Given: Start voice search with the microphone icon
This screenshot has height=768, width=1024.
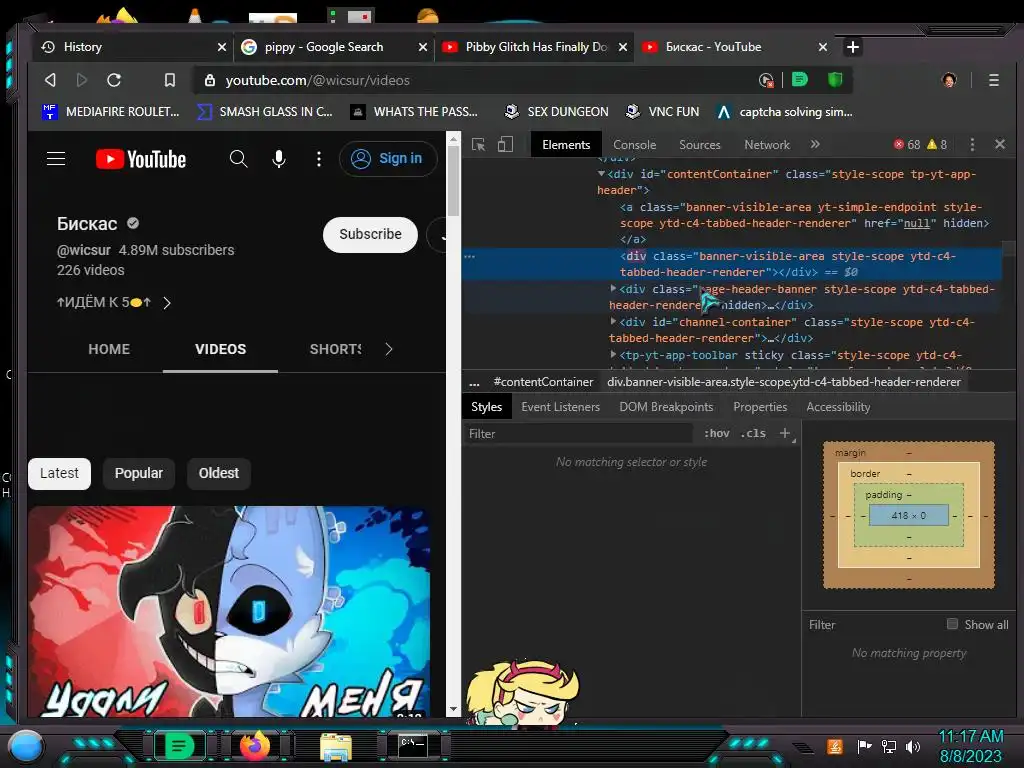Looking at the screenshot, I should pos(279,159).
